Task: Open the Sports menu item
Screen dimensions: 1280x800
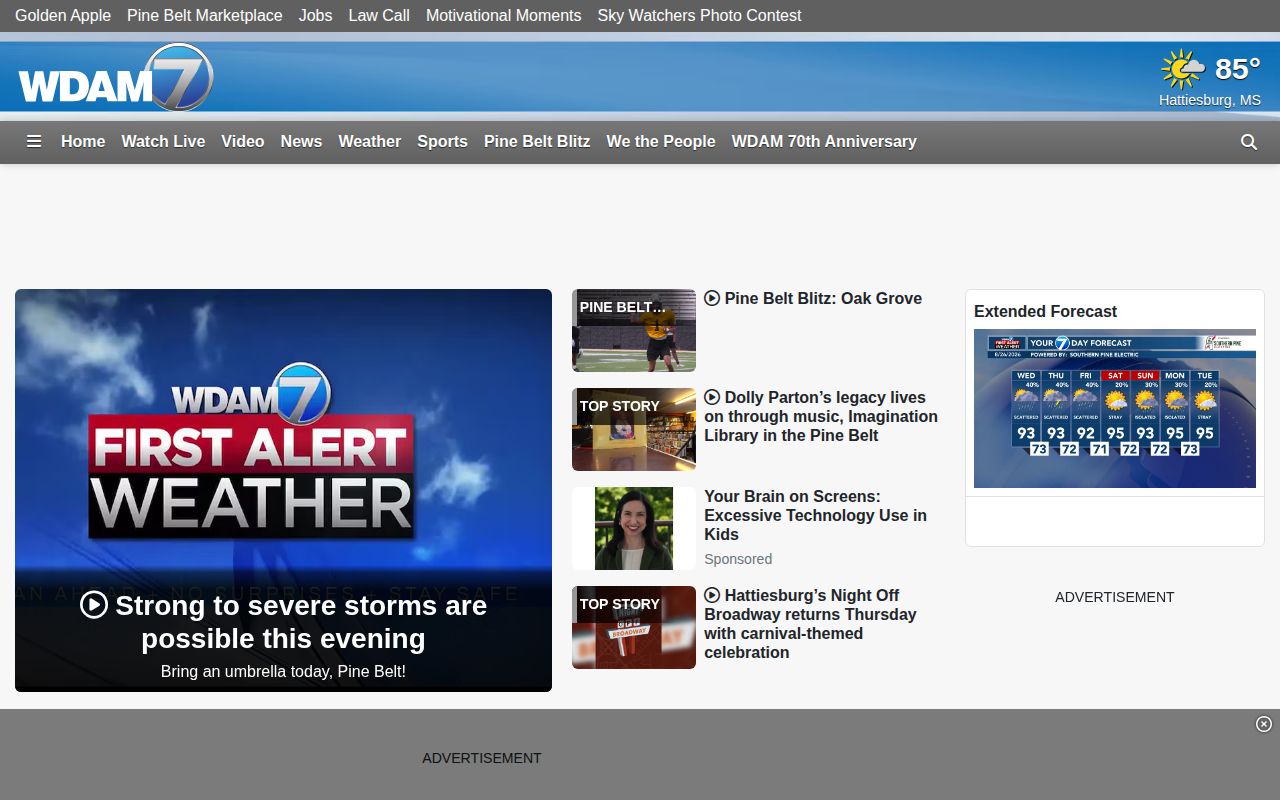Action: [x=443, y=142]
